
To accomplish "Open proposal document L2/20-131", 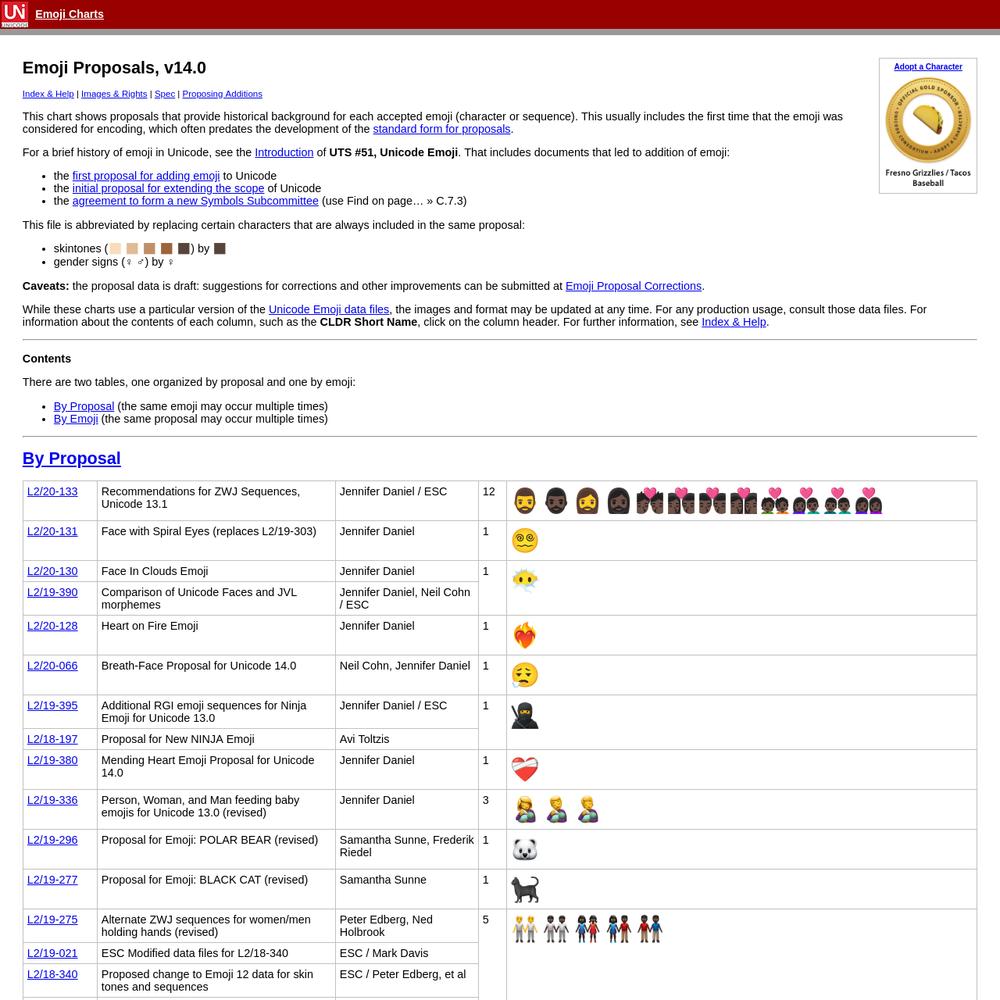I will 52,531.
